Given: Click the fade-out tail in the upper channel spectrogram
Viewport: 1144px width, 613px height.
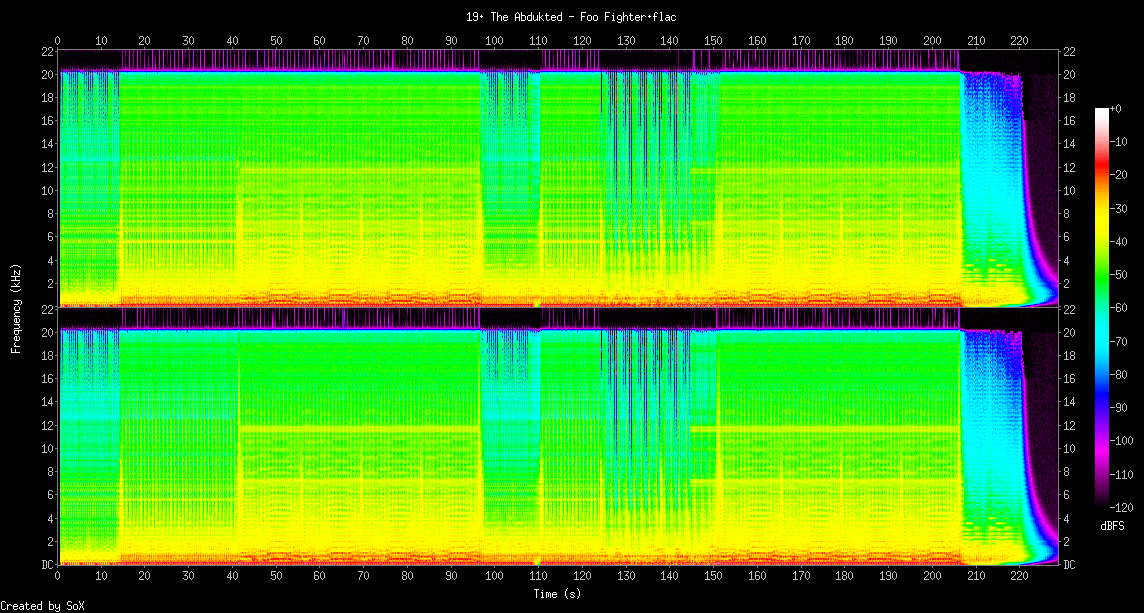Looking at the screenshot, I should pos(1000,200).
